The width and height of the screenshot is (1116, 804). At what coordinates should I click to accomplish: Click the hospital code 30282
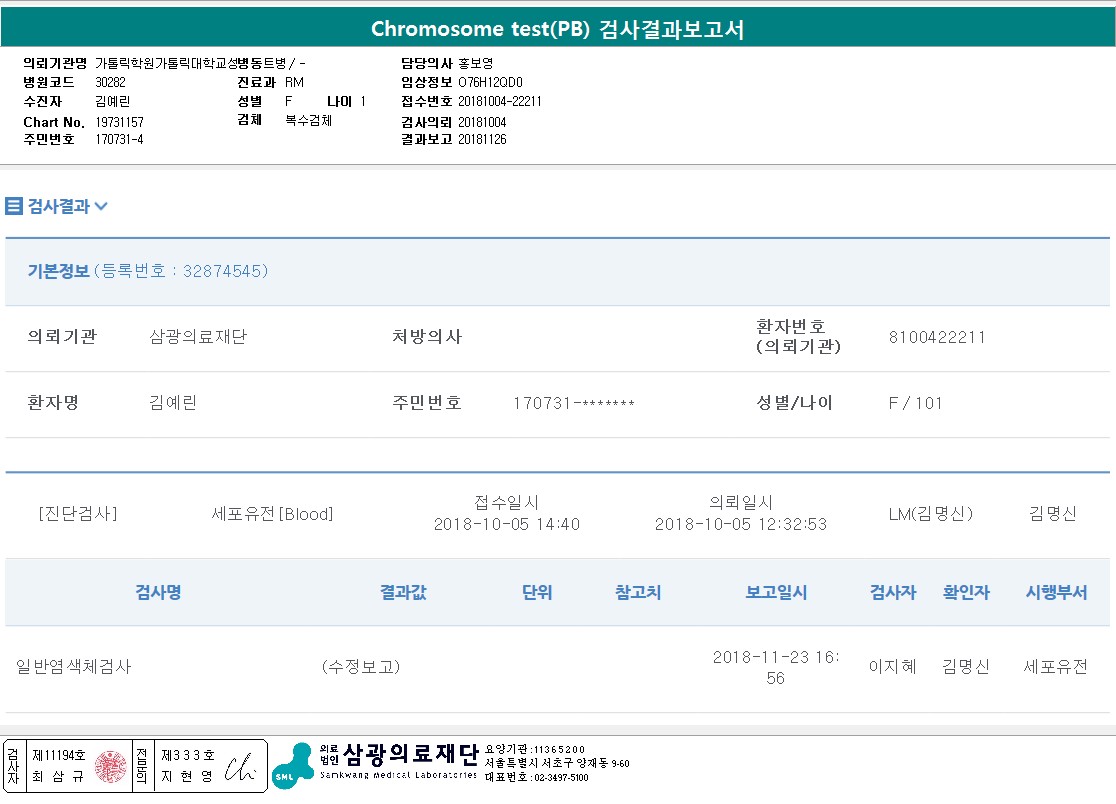[110, 83]
